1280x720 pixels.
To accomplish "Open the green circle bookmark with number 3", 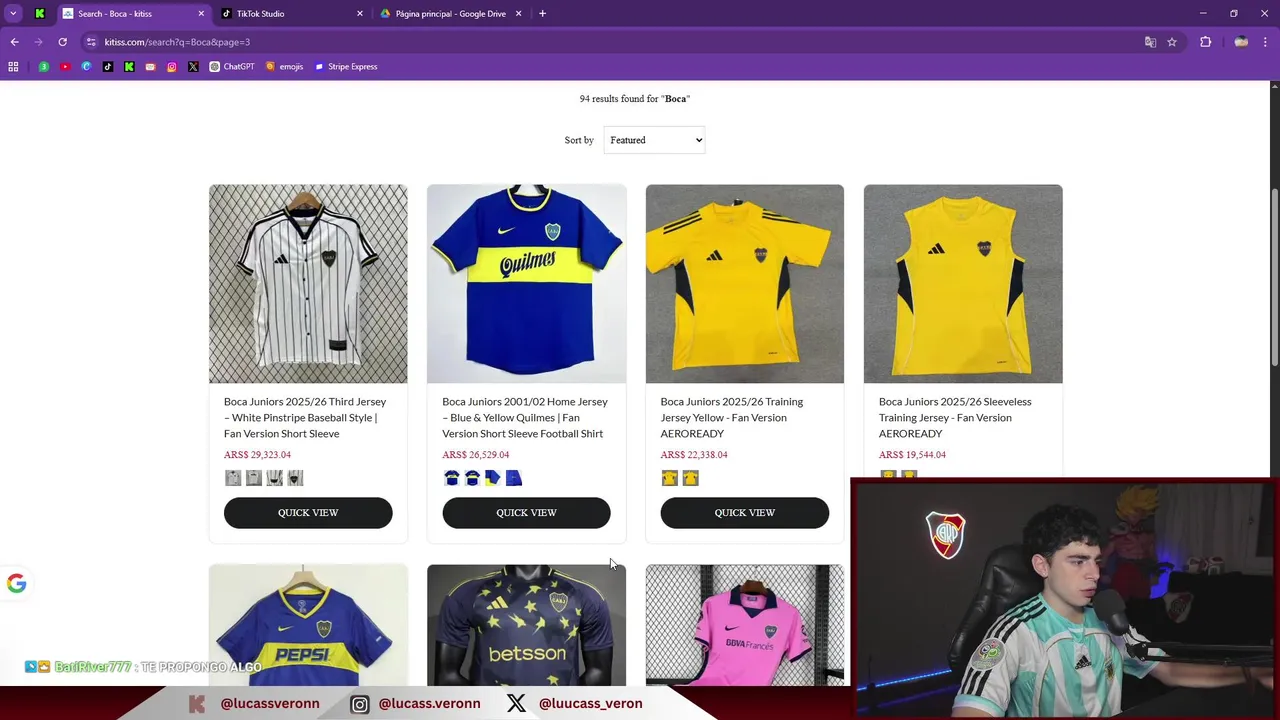I will point(43,67).
